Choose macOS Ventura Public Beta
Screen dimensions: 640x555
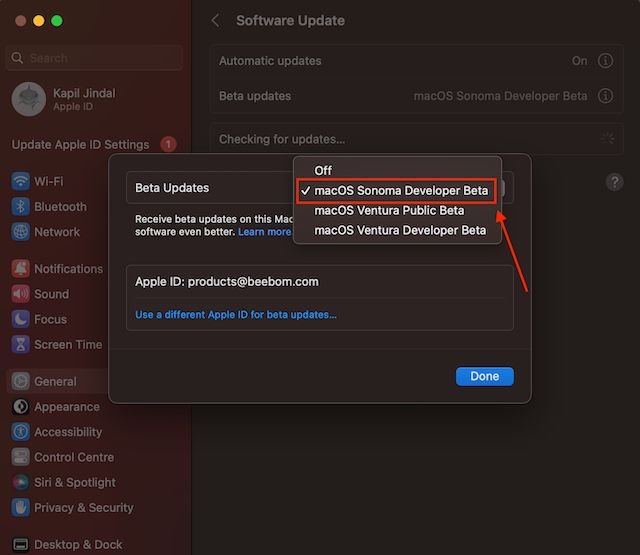[389, 210]
